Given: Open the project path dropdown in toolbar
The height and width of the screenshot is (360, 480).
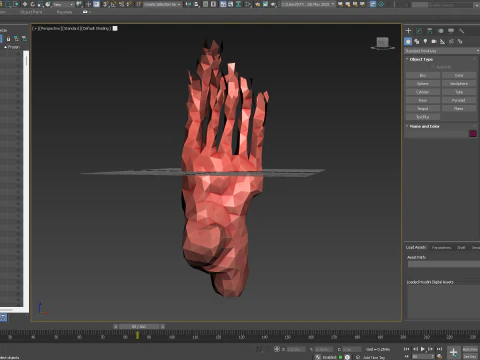Looking at the screenshot, I should pos(308,4).
